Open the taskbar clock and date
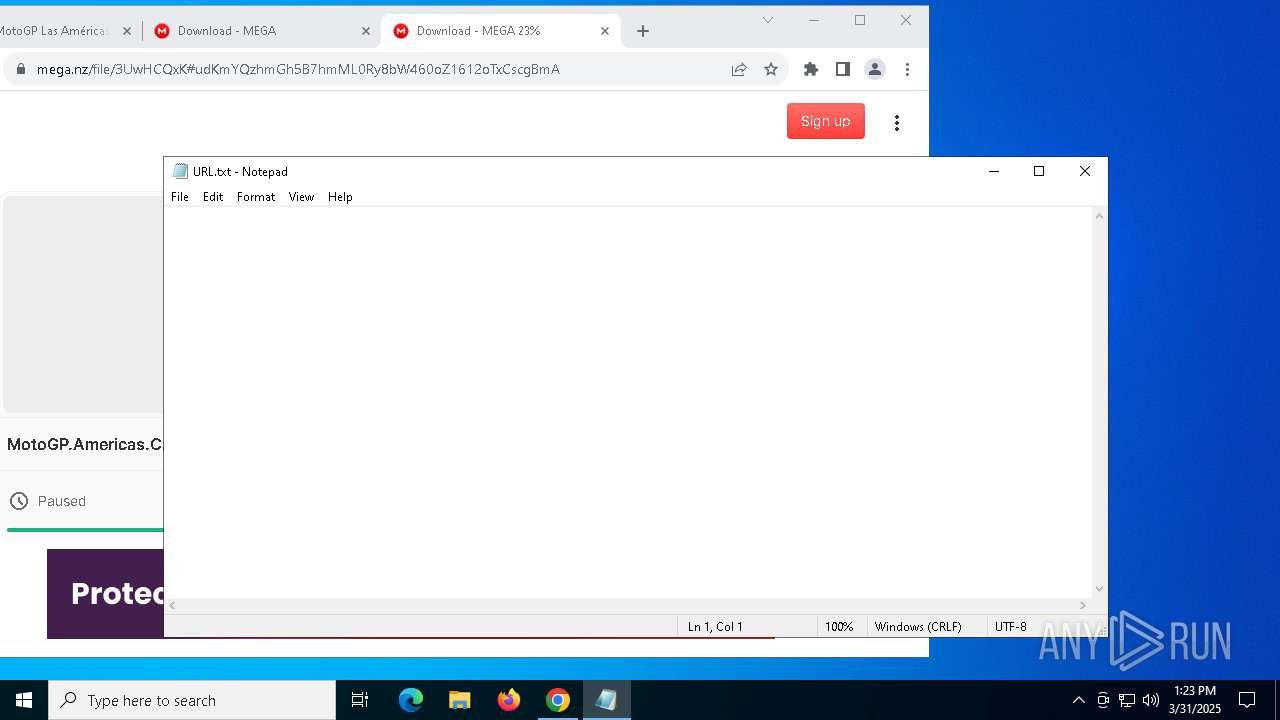Screen dimensions: 1280x720 (x=1195, y=700)
